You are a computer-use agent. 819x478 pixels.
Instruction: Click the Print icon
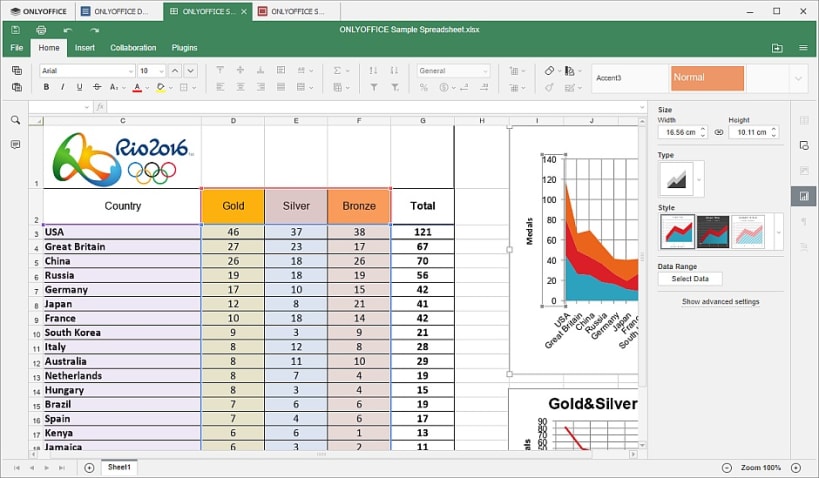coord(41,30)
